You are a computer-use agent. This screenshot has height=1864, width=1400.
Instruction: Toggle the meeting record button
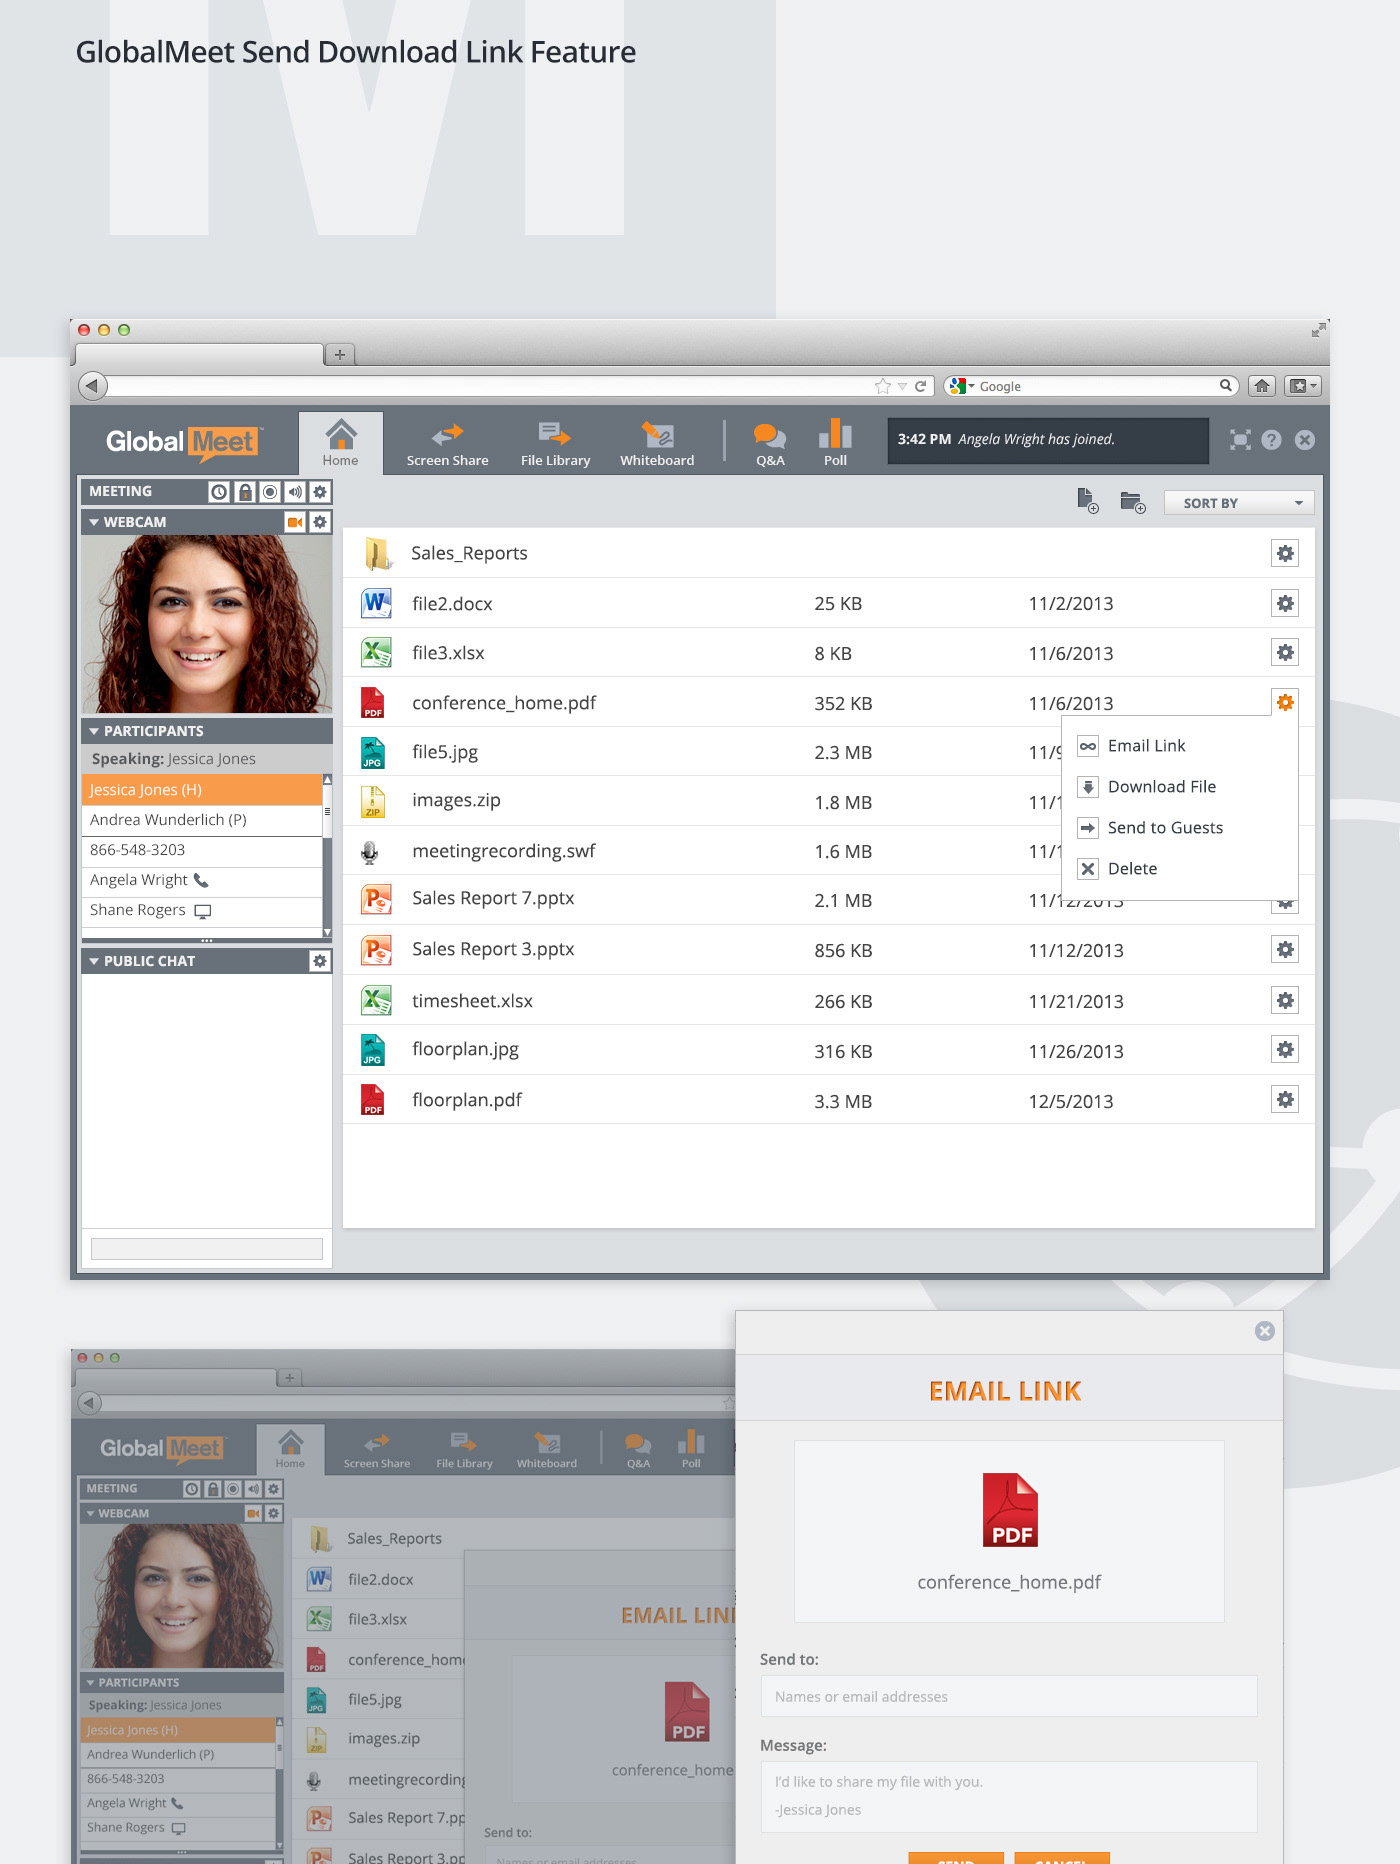coord(270,492)
